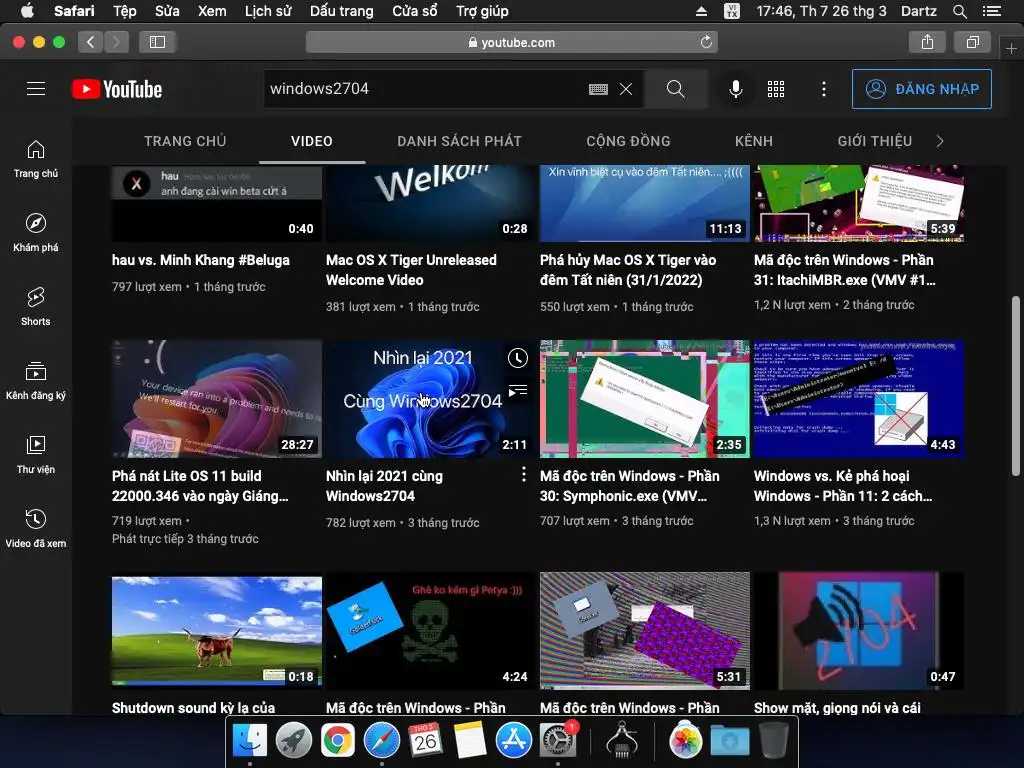Open Spotlight search in menu bar
This screenshot has width=1024, height=768.
coord(959,11)
